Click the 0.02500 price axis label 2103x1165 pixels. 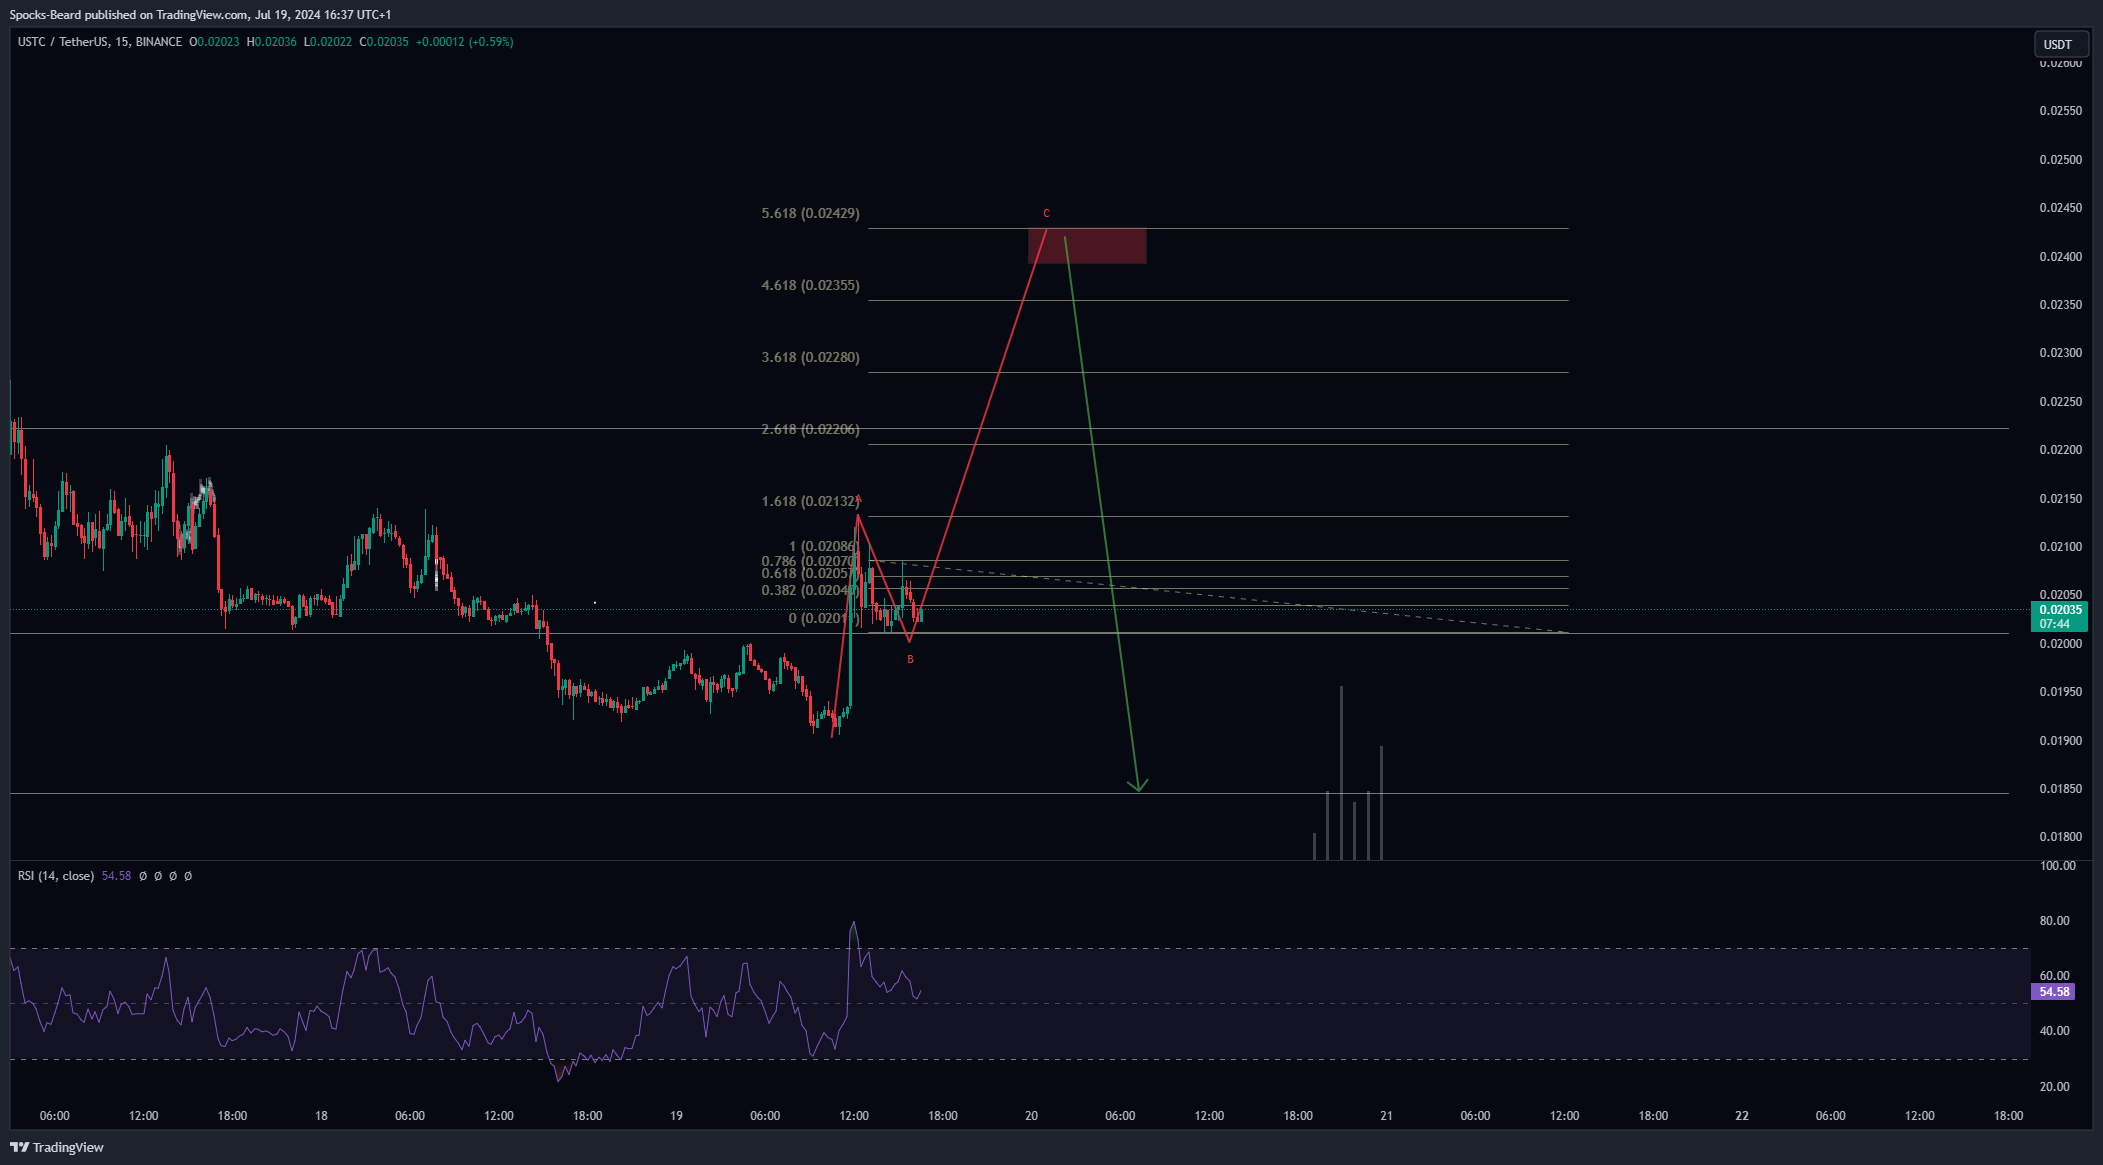click(2060, 160)
